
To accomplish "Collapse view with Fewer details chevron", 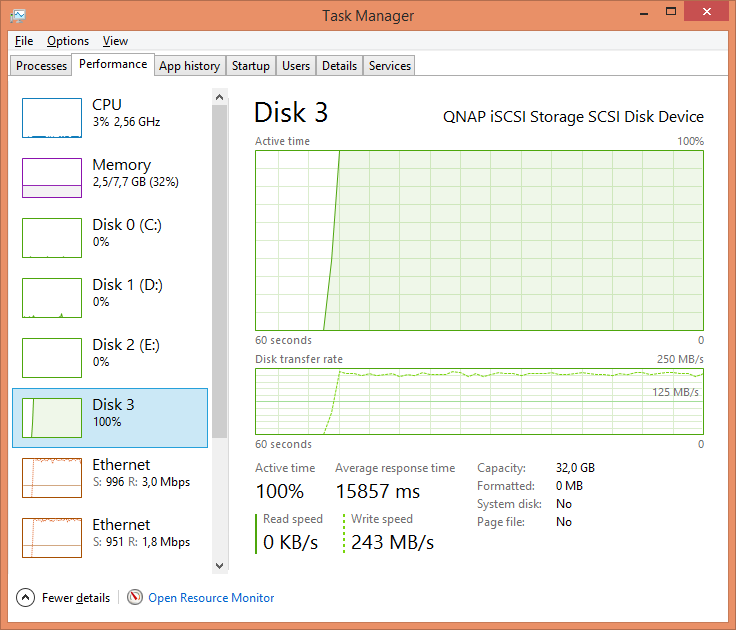I will click(x=26, y=598).
